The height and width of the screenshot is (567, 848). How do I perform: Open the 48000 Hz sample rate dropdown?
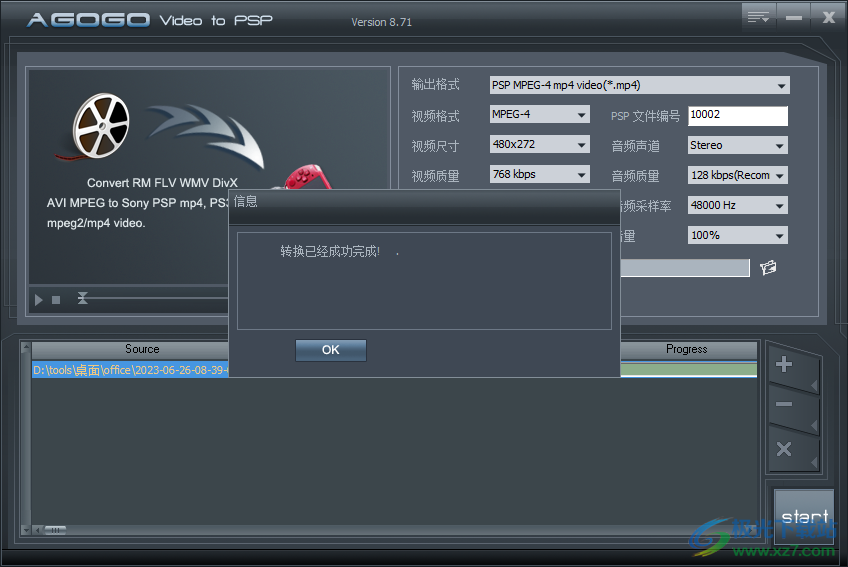click(x=738, y=205)
